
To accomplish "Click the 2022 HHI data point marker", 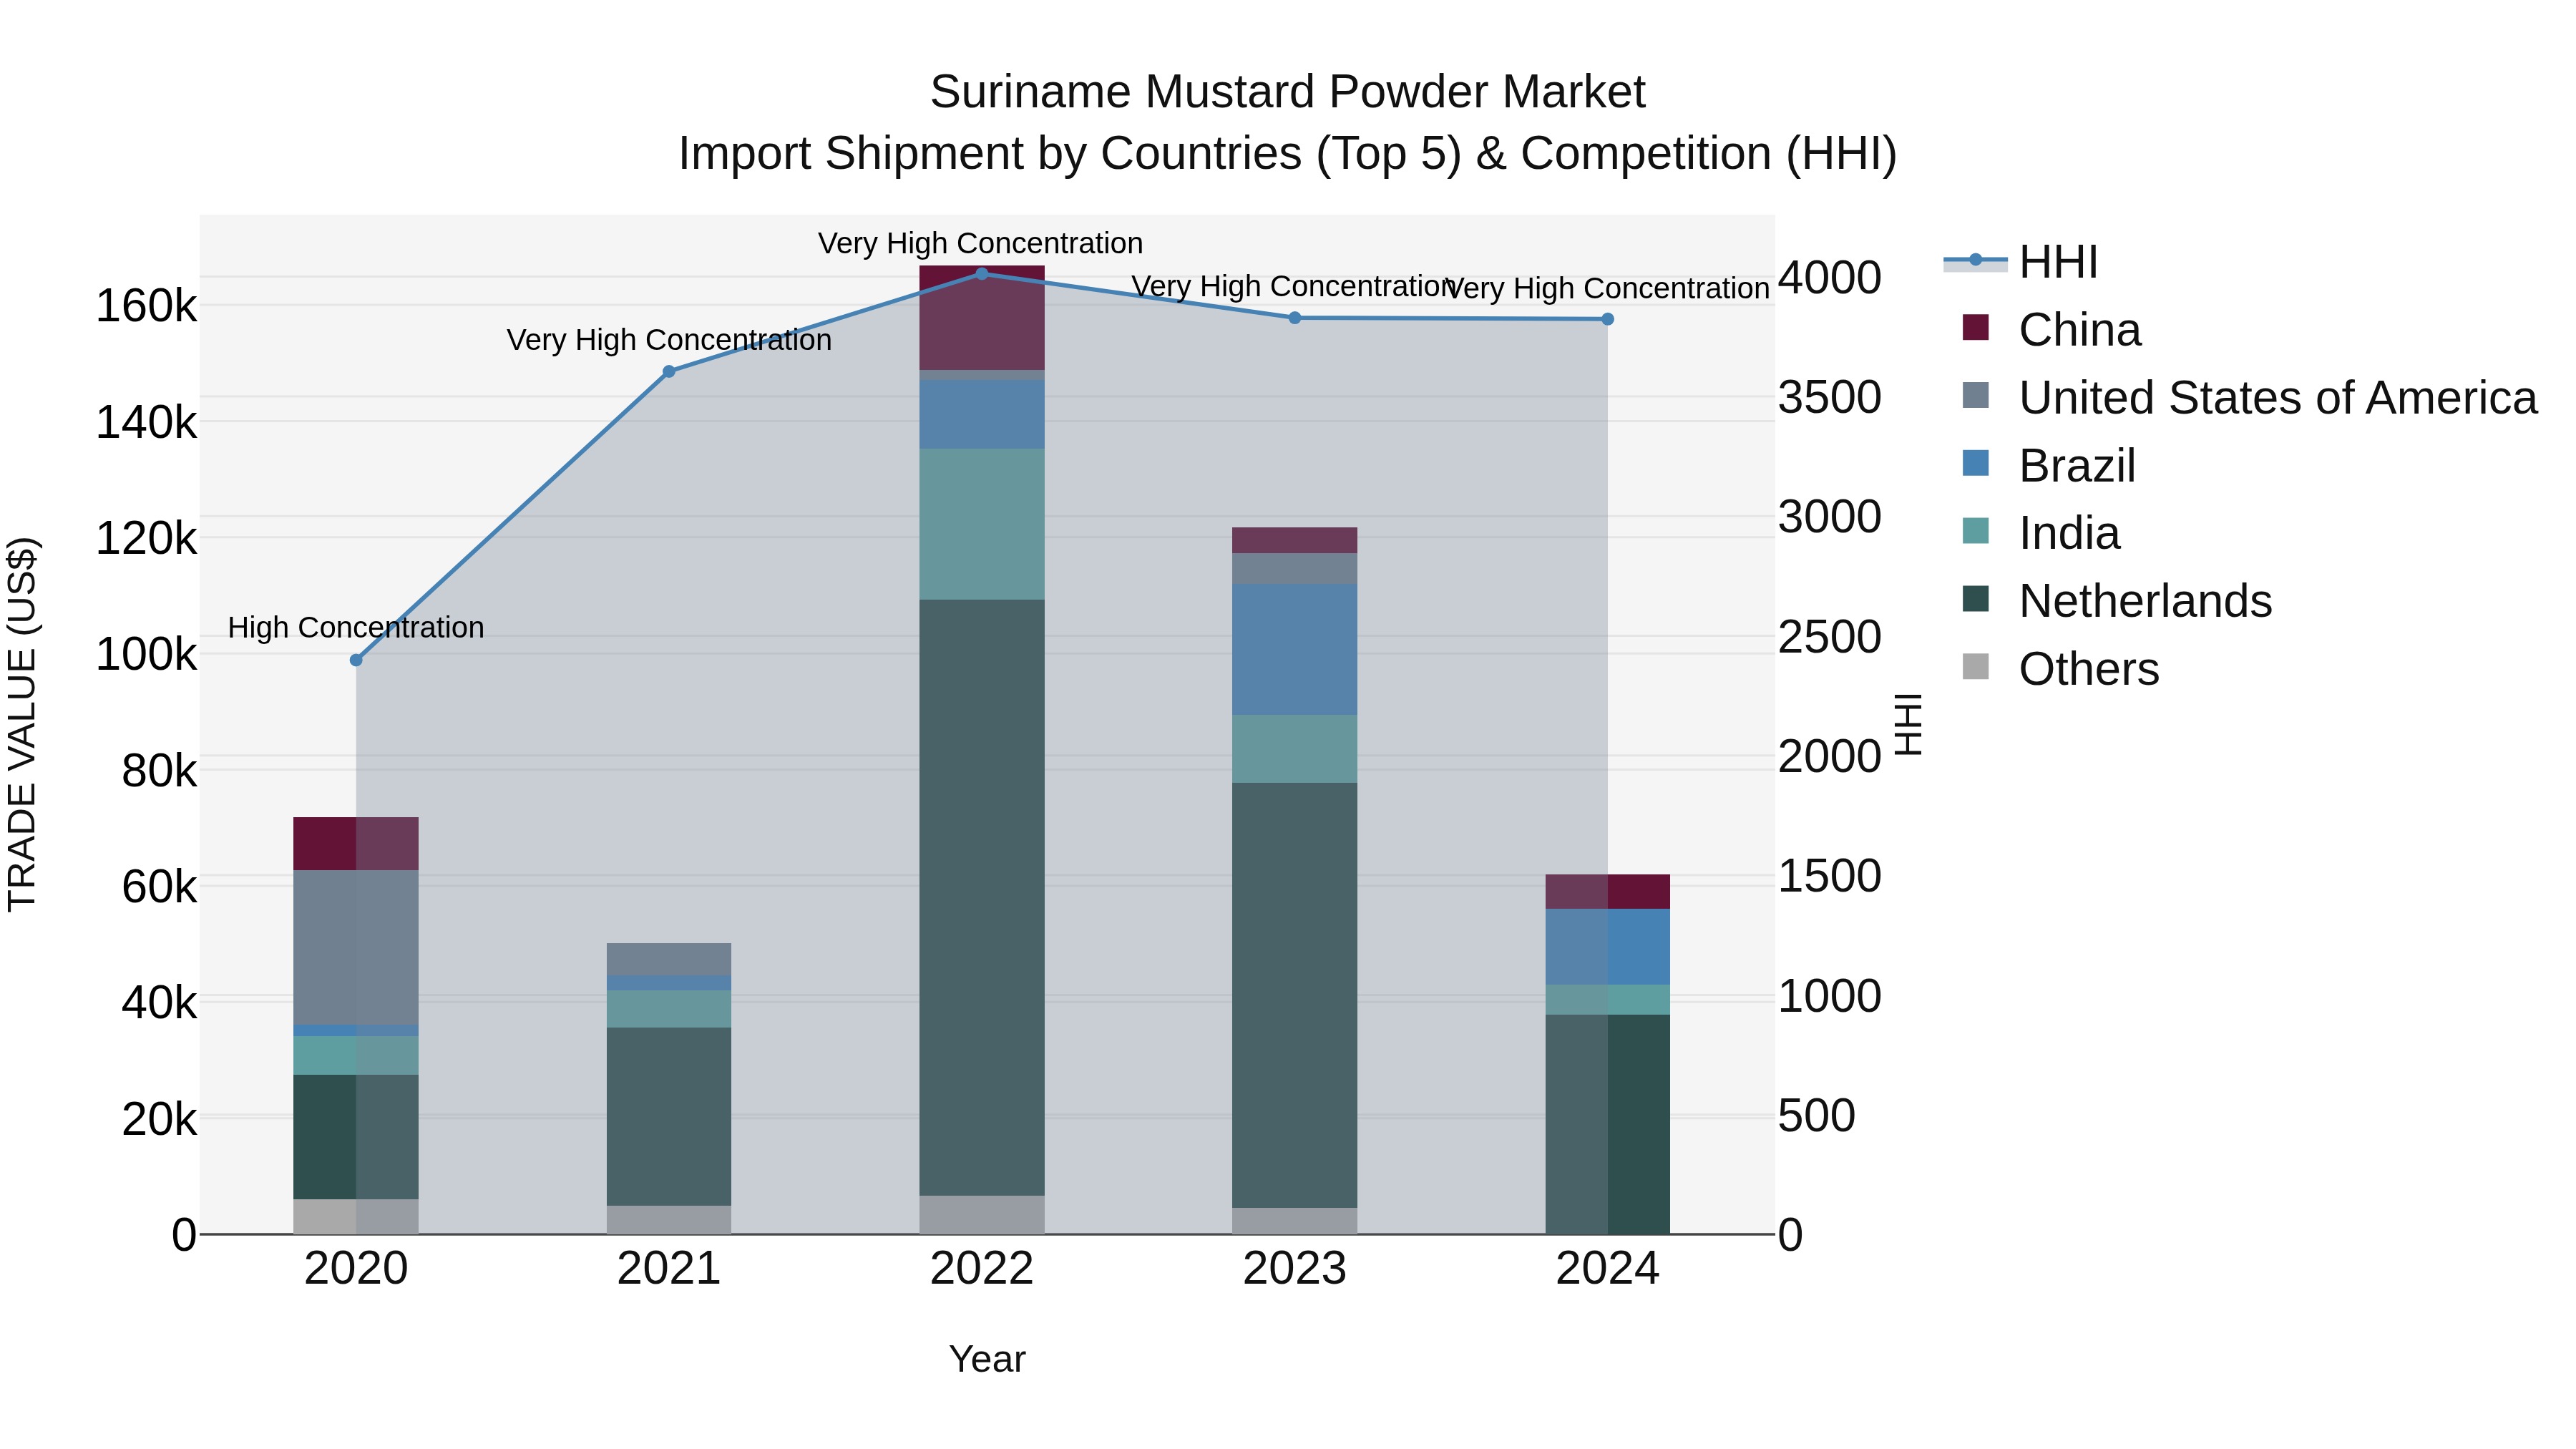I will click(x=982, y=273).
